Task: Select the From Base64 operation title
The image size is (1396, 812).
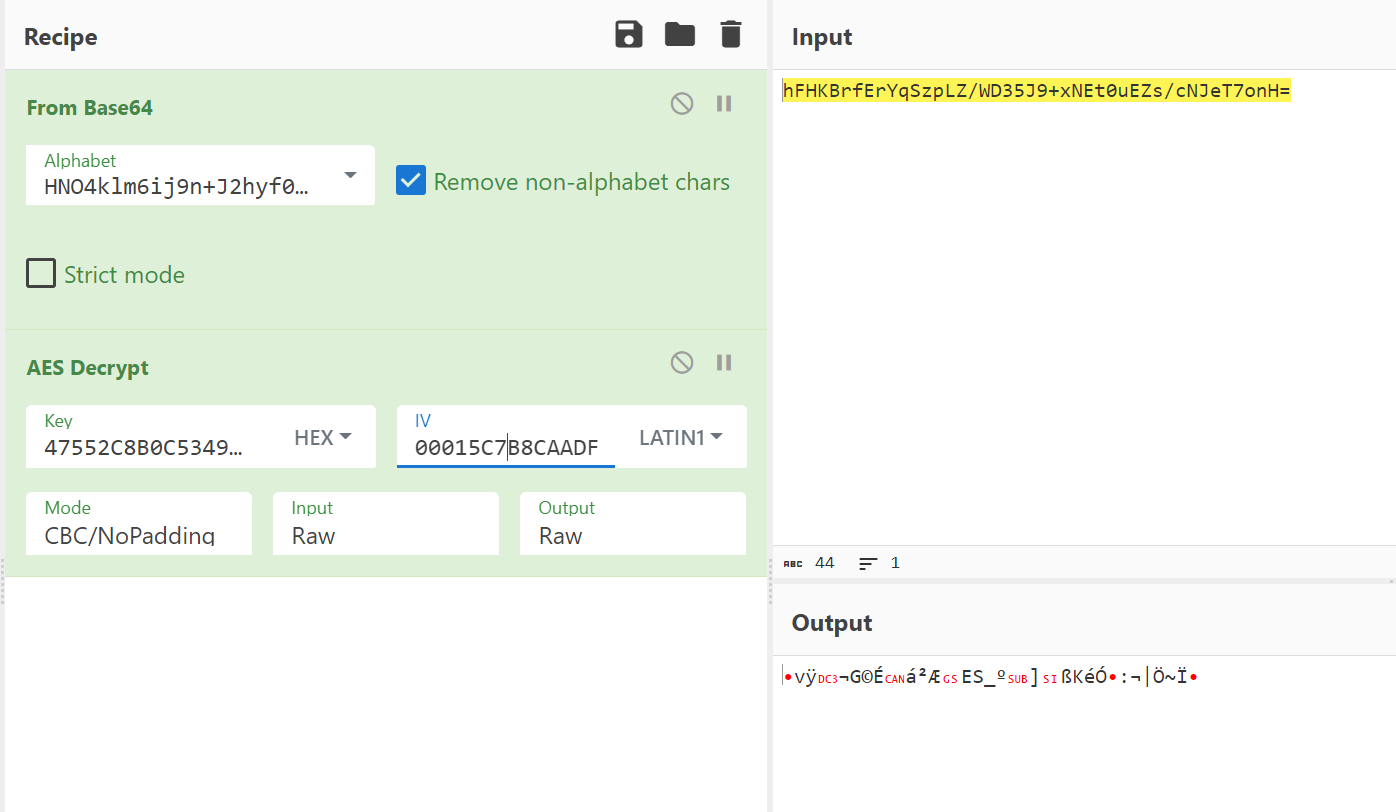Action: tap(90, 108)
